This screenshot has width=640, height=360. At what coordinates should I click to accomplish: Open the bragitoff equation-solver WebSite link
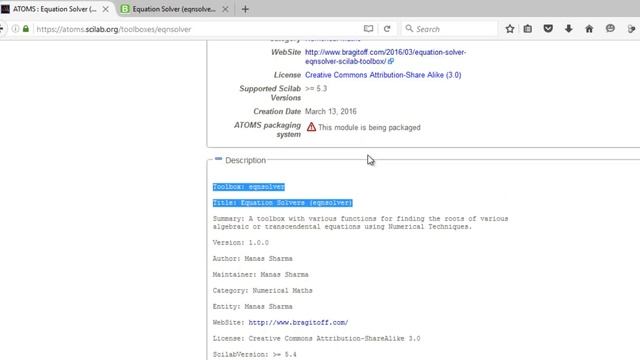pyautogui.click(x=385, y=57)
